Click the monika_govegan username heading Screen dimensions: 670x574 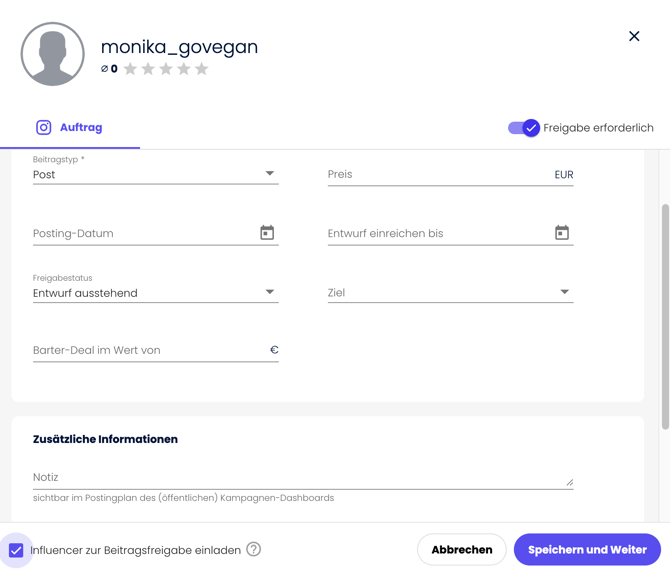click(179, 47)
